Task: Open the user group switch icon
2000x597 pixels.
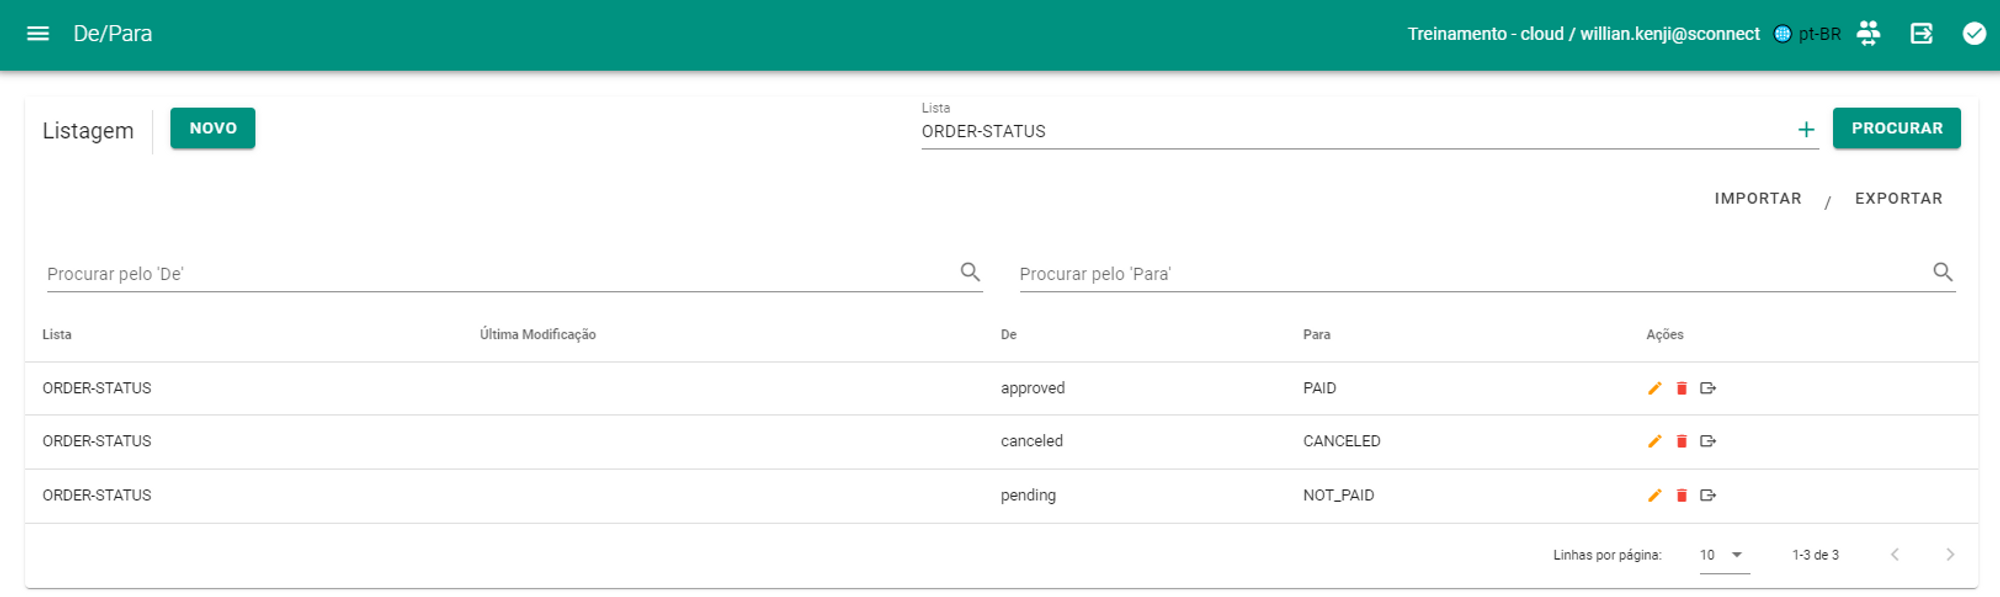Action: click(1868, 34)
